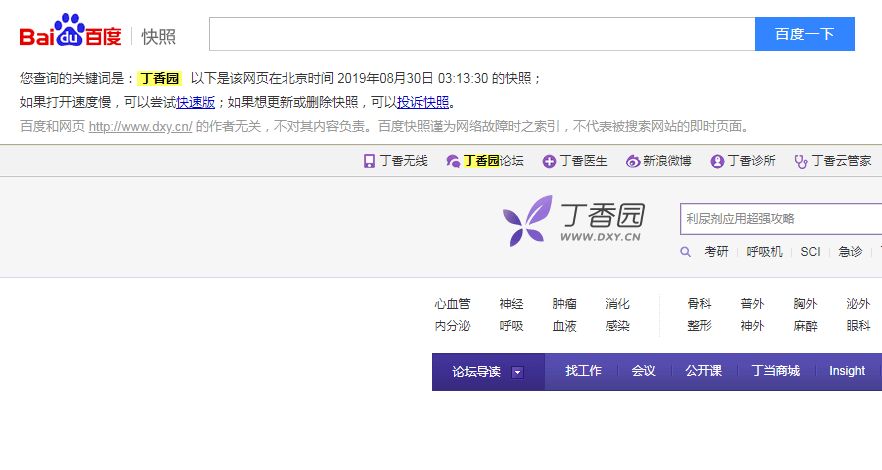This screenshot has height=470, width=882.
Task: Open the 丁香诊所 link
Action: click(752, 161)
